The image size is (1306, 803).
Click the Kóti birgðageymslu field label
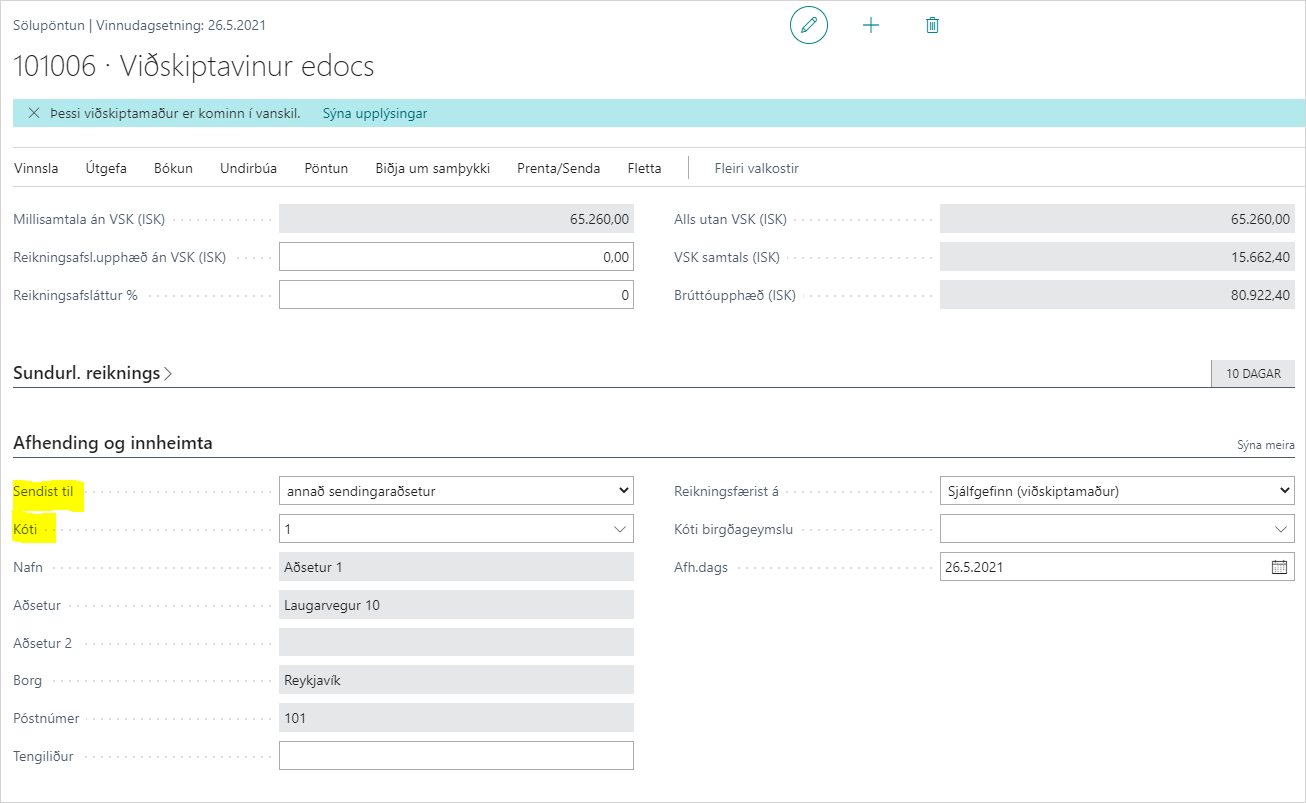click(x=733, y=529)
